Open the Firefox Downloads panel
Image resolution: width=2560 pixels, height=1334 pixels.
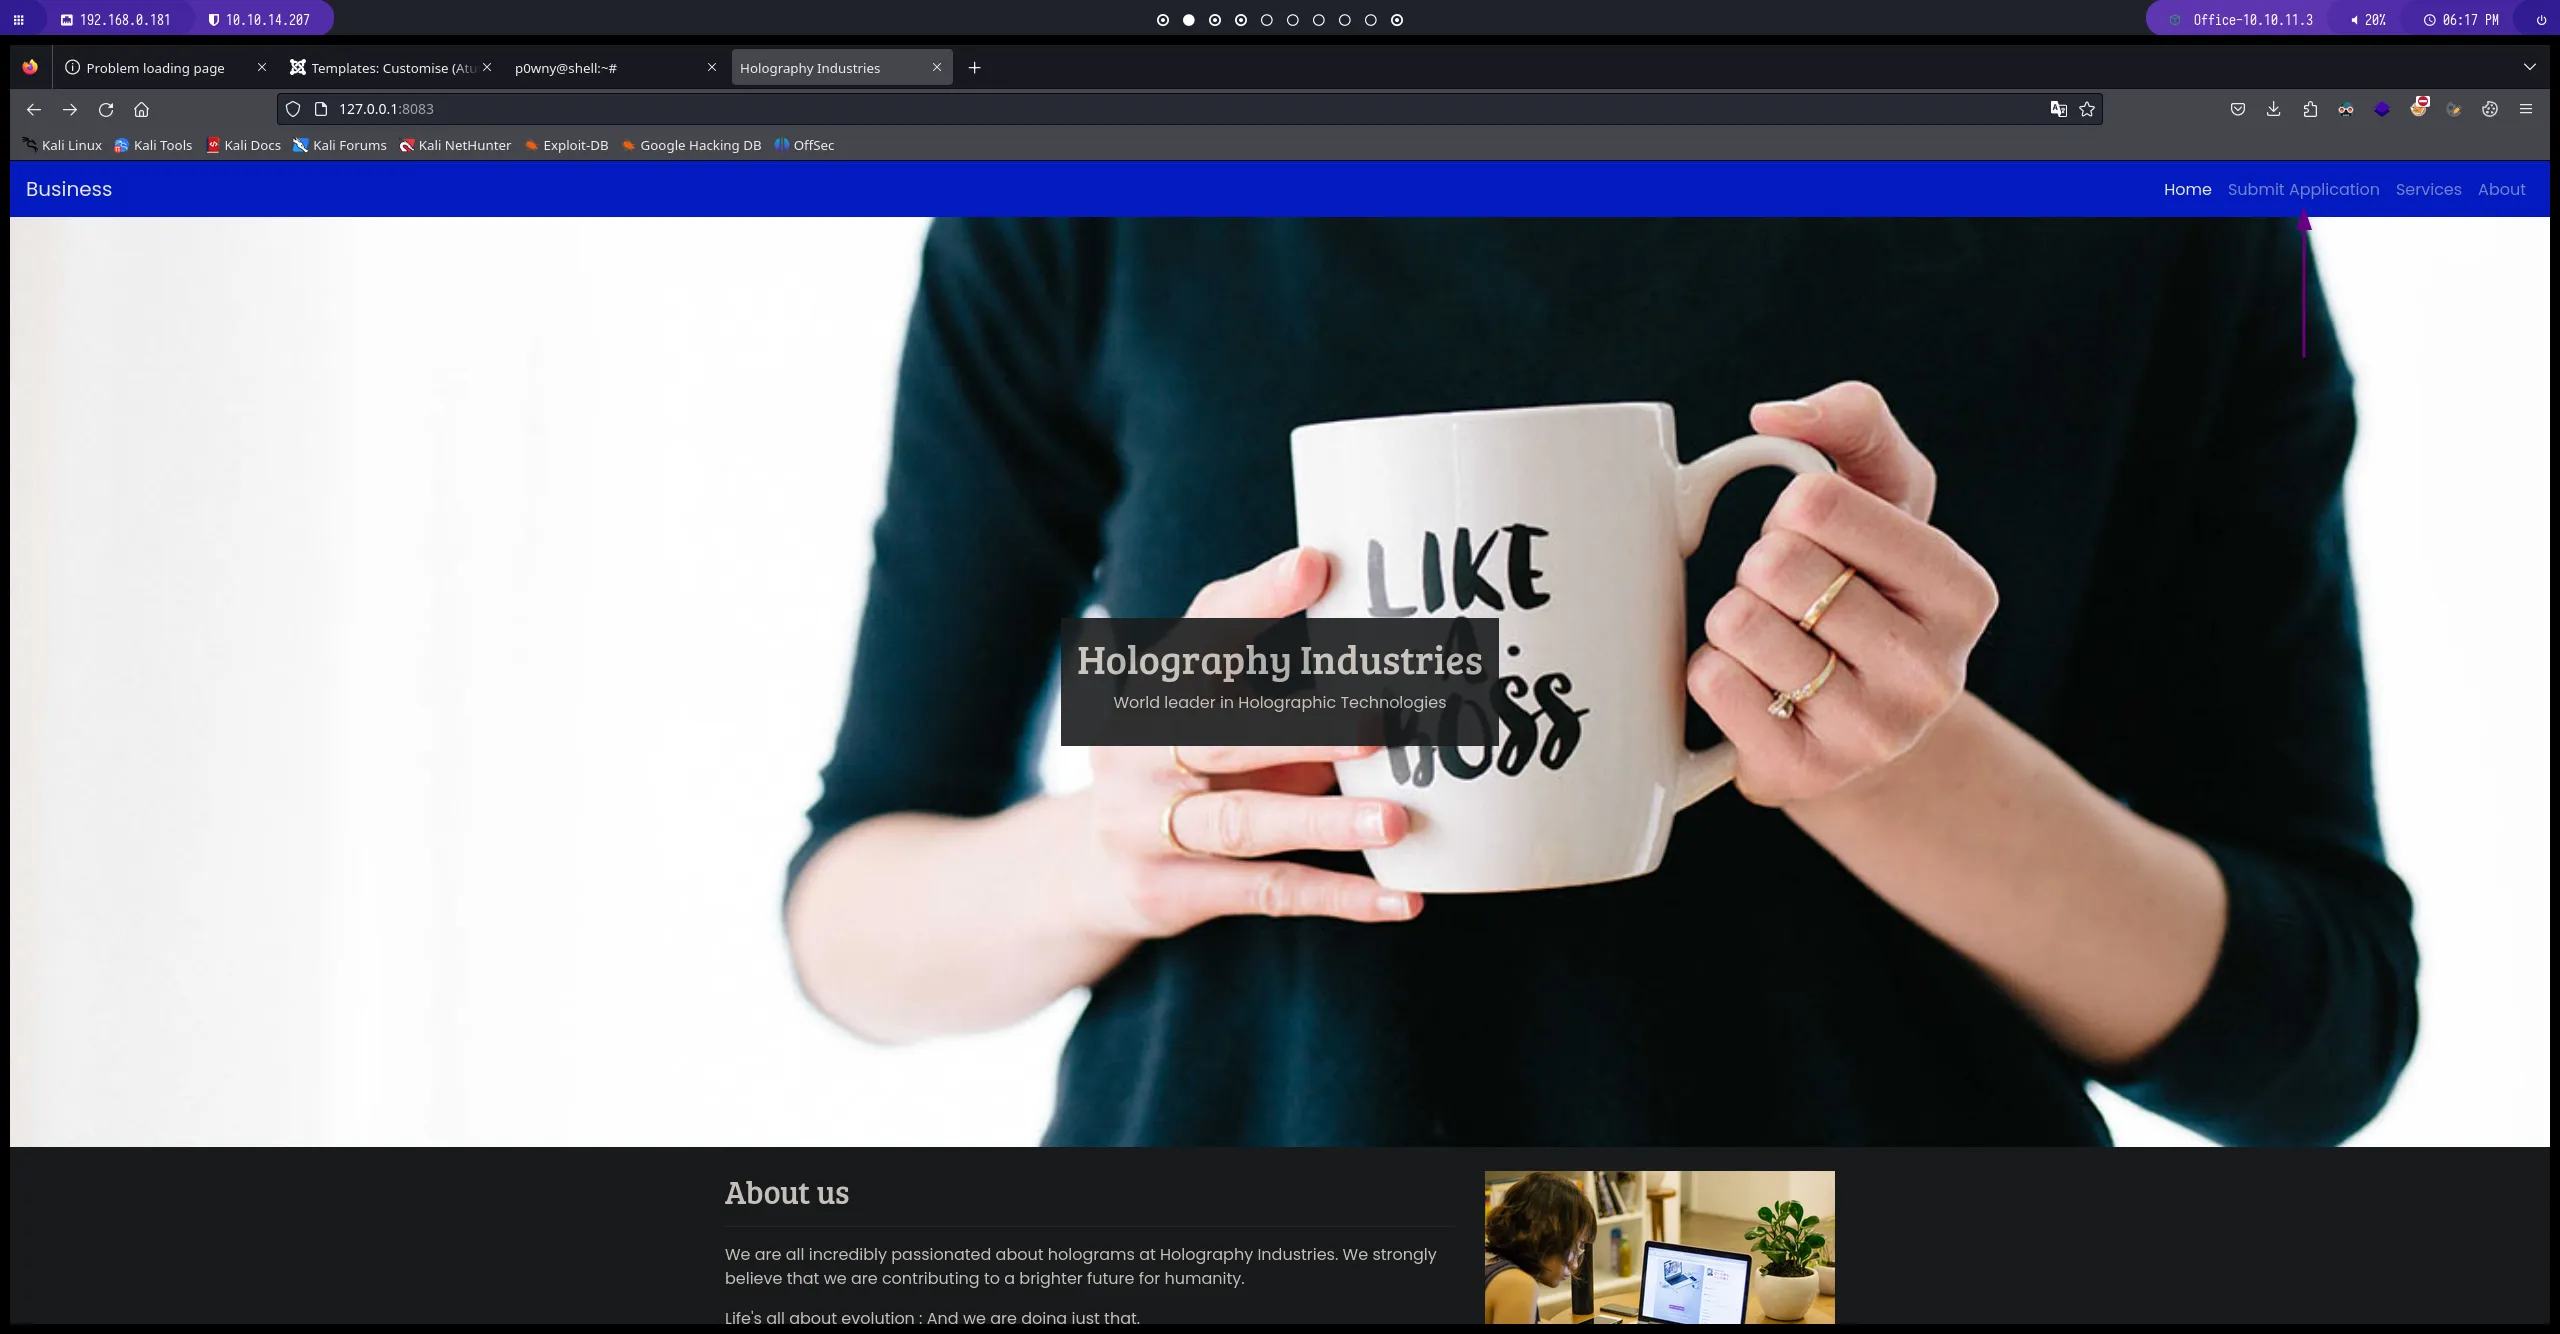tap(2274, 109)
